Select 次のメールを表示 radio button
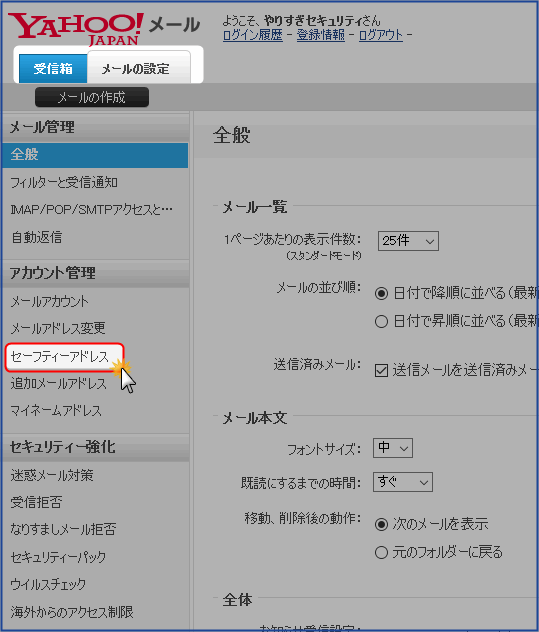Screen dimensions: 539x632 (381, 524)
